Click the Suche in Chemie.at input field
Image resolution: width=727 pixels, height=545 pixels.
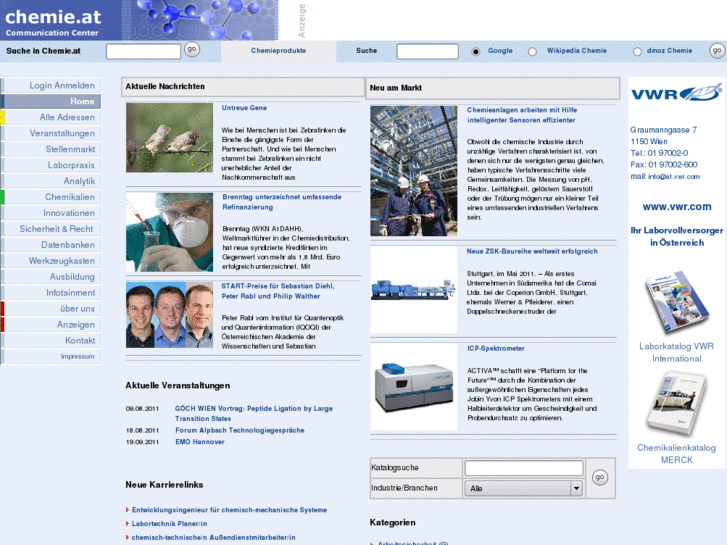click(143, 51)
